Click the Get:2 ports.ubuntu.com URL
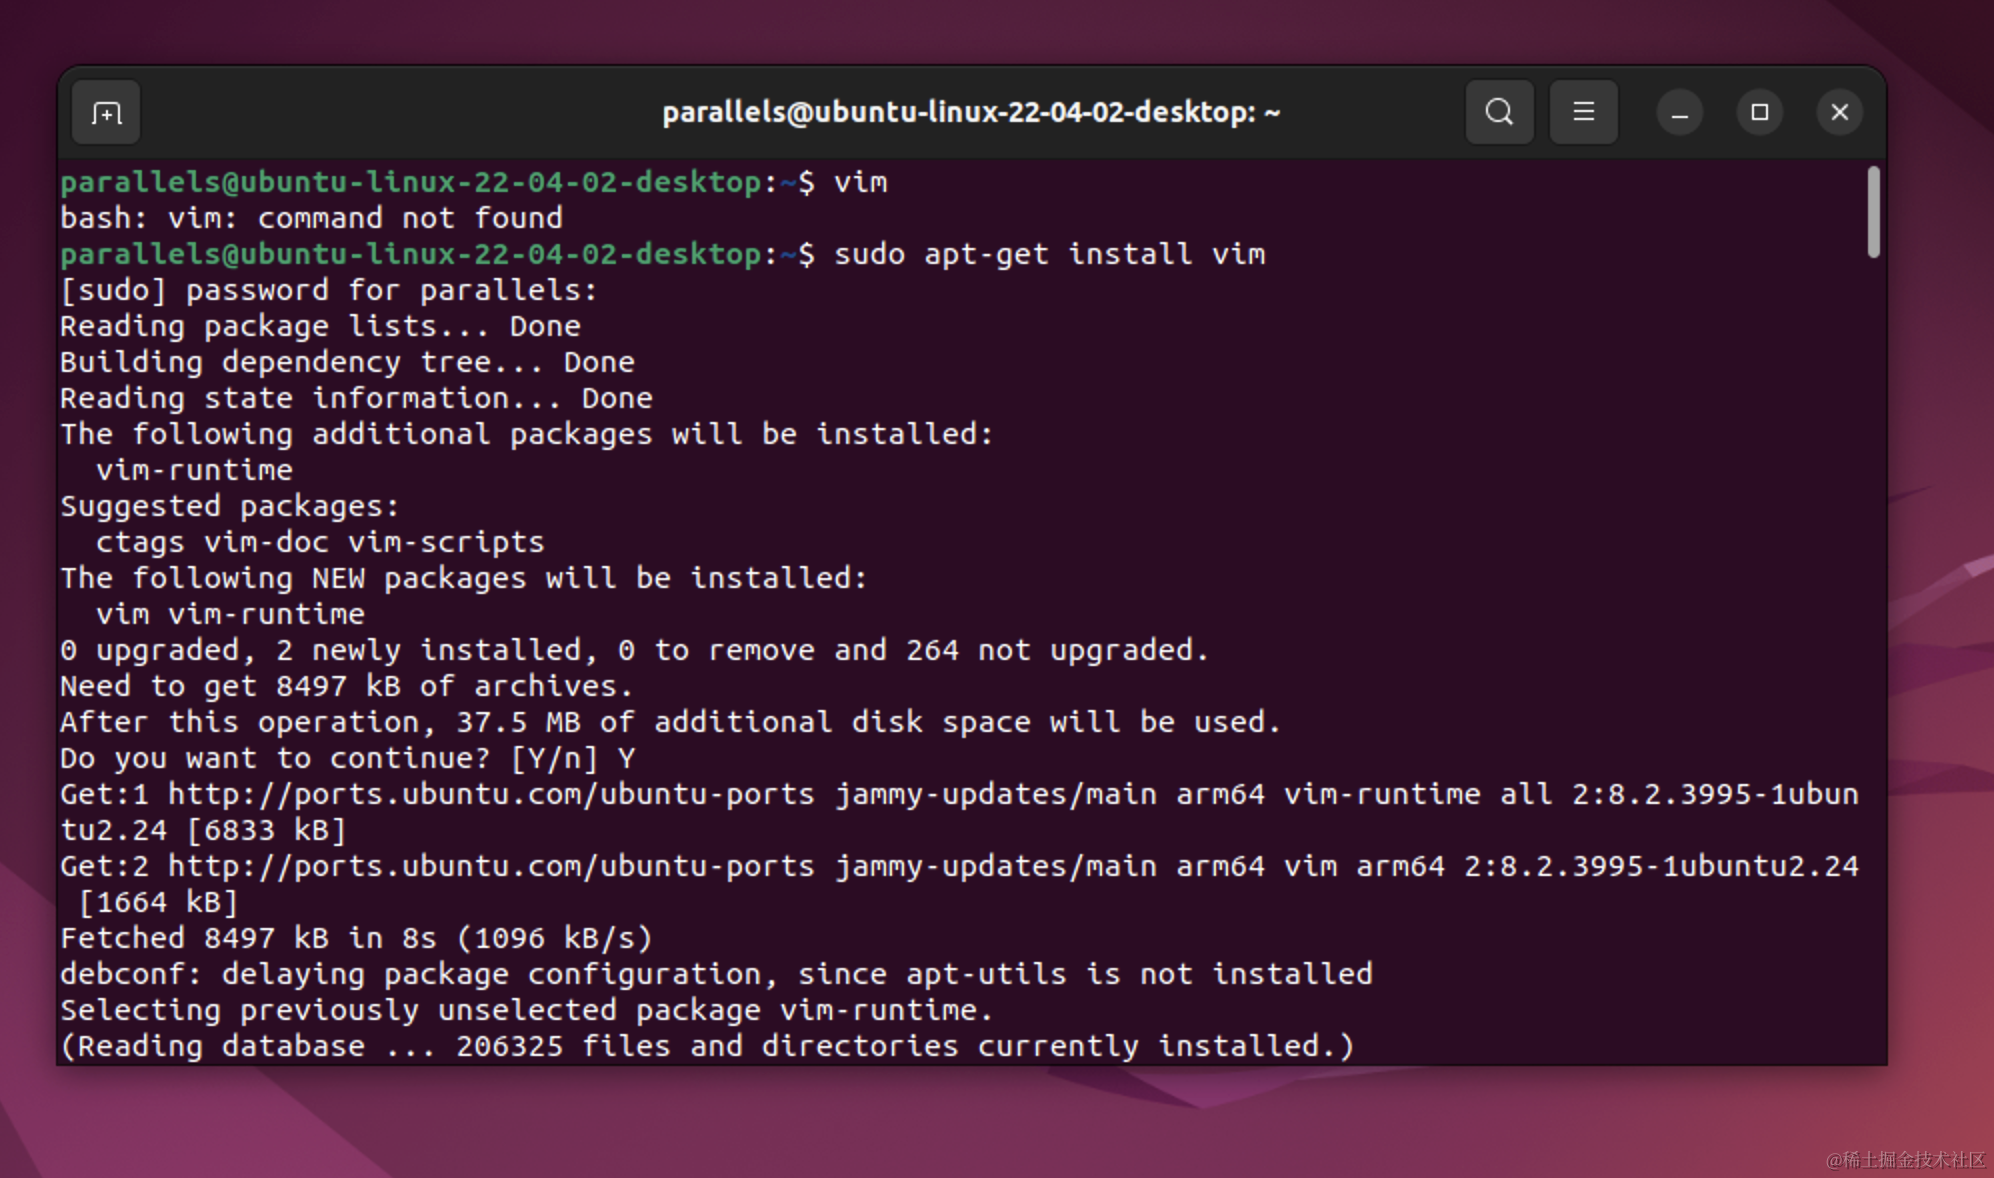The width and height of the screenshot is (1994, 1178). pos(490,866)
